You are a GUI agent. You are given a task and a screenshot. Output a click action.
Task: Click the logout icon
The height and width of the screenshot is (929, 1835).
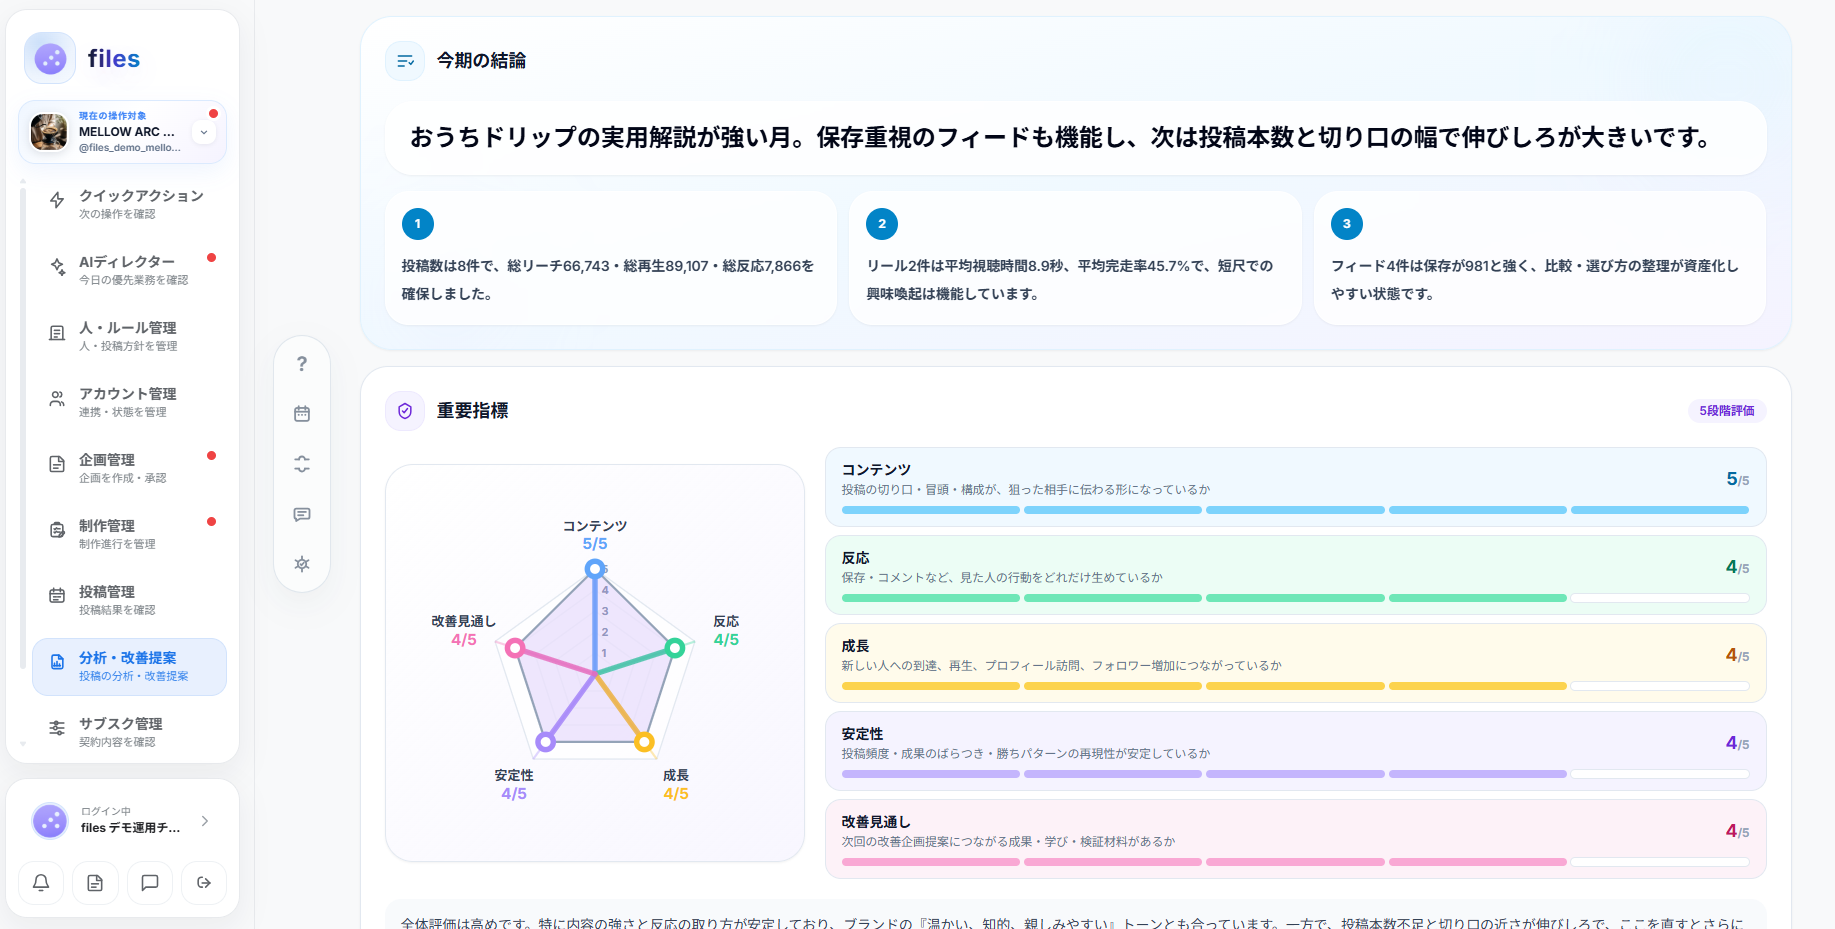pos(204,883)
